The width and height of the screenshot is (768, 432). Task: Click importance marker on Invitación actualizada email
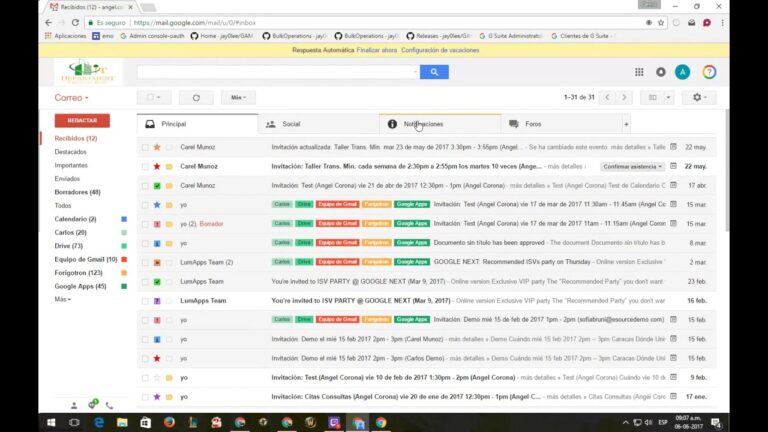169,147
